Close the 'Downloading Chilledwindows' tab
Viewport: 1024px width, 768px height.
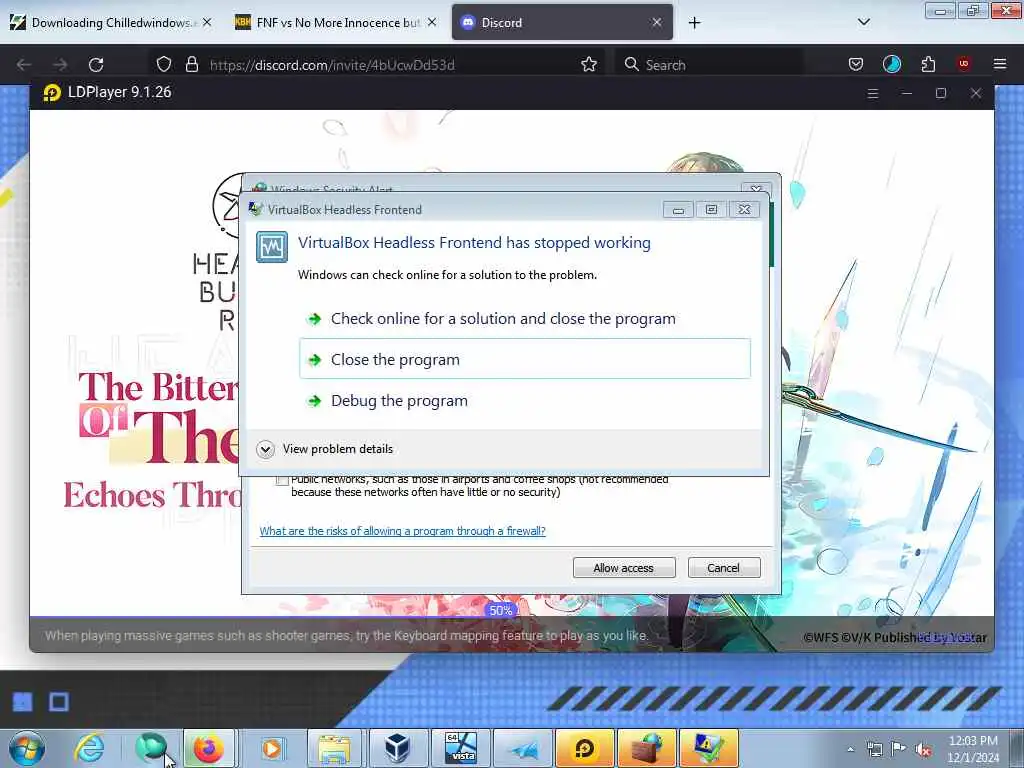pyautogui.click(x=207, y=23)
